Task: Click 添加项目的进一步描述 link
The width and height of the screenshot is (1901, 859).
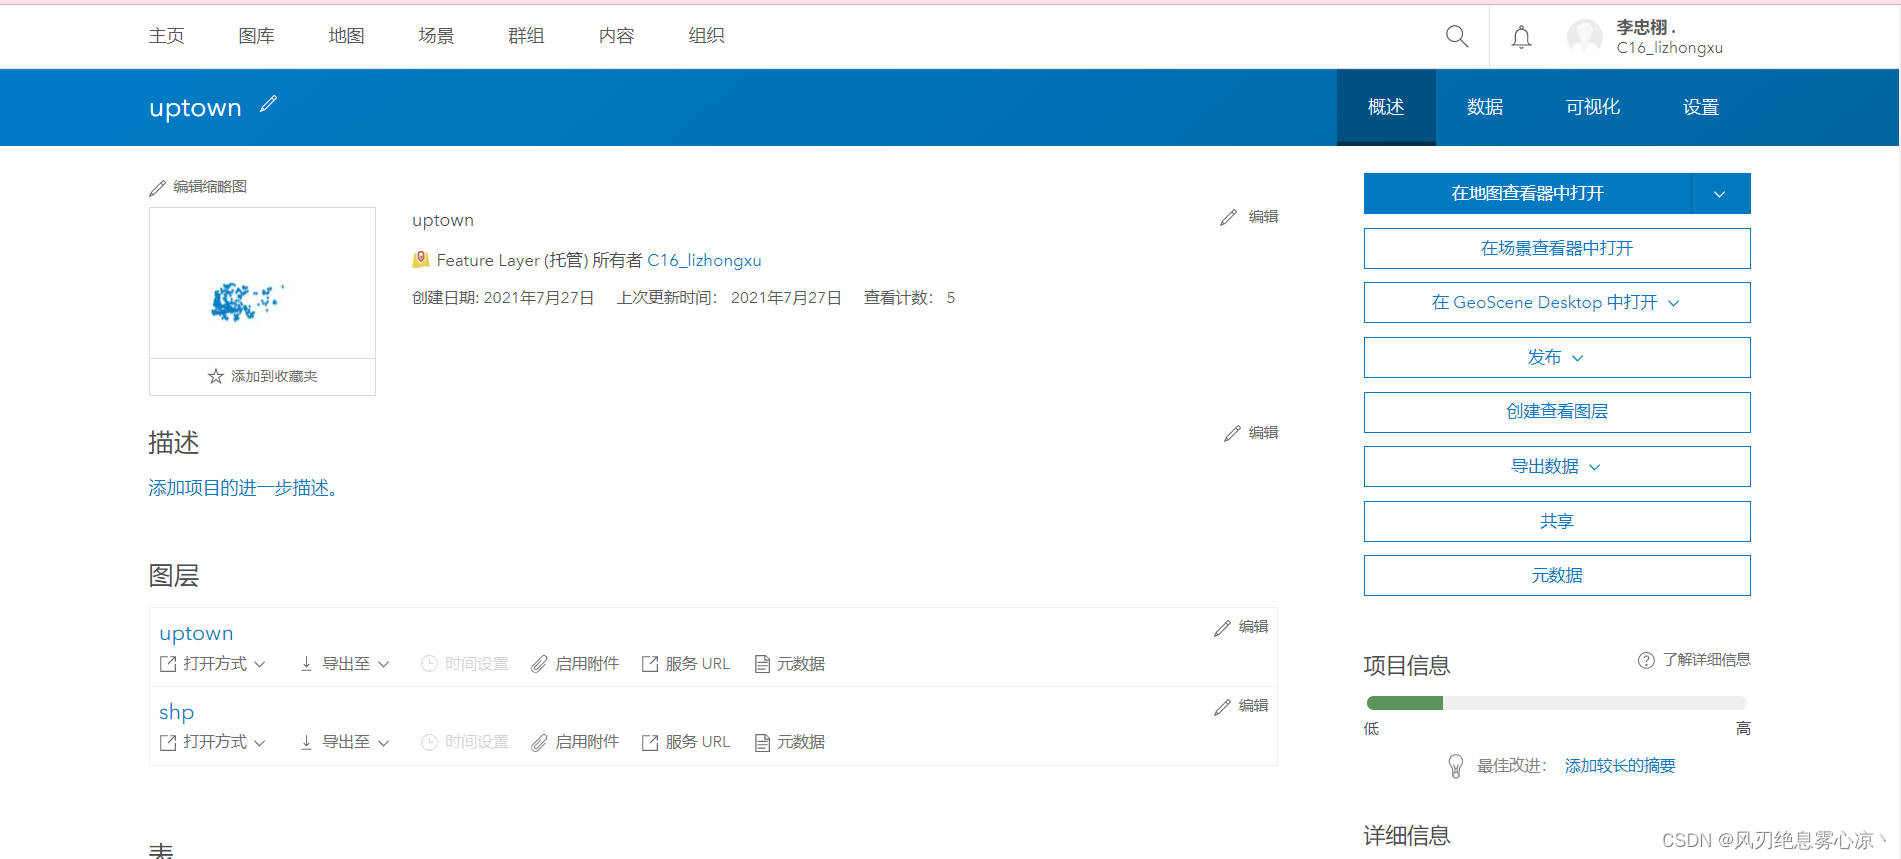Action: pos(243,488)
